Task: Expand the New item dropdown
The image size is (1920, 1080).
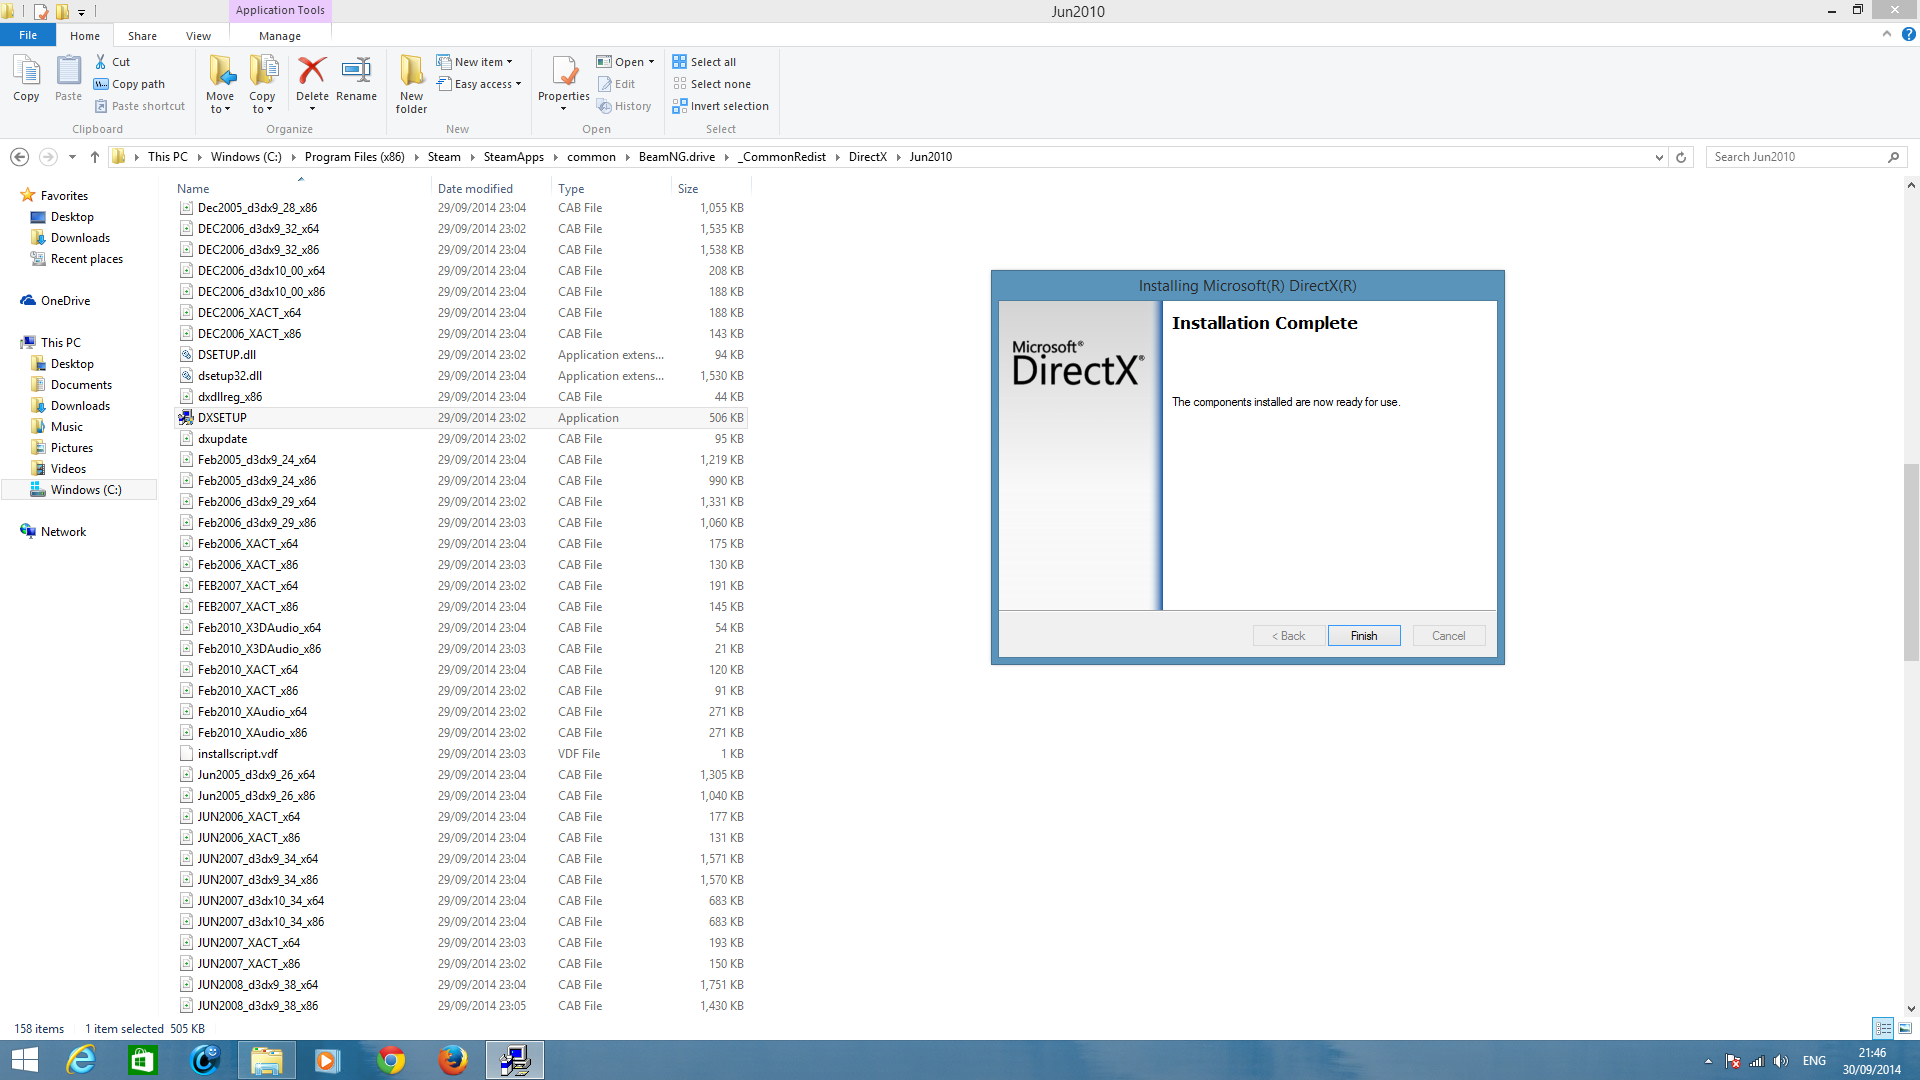Action: [x=475, y=62]
